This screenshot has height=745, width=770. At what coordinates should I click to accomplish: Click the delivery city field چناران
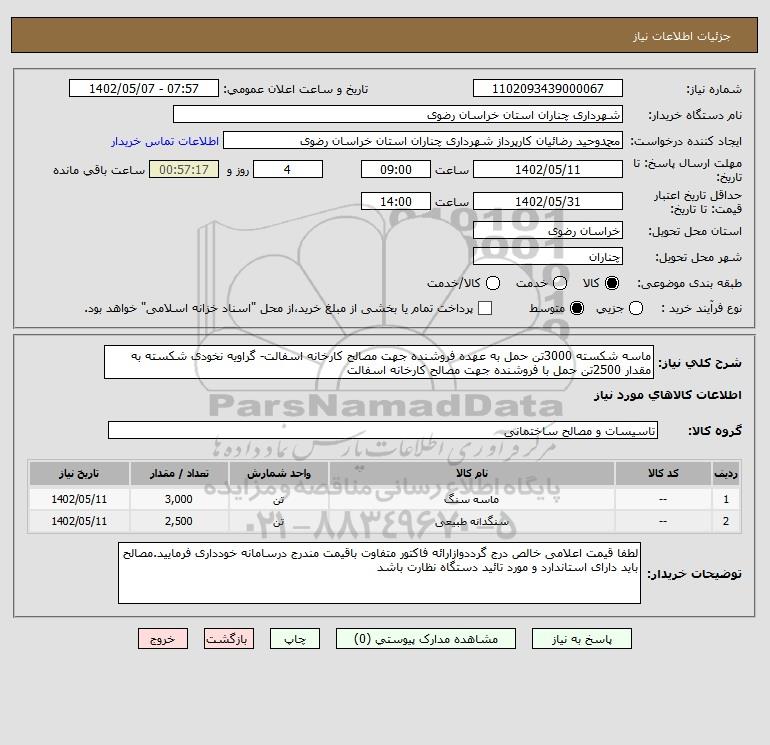click(548, 256)
